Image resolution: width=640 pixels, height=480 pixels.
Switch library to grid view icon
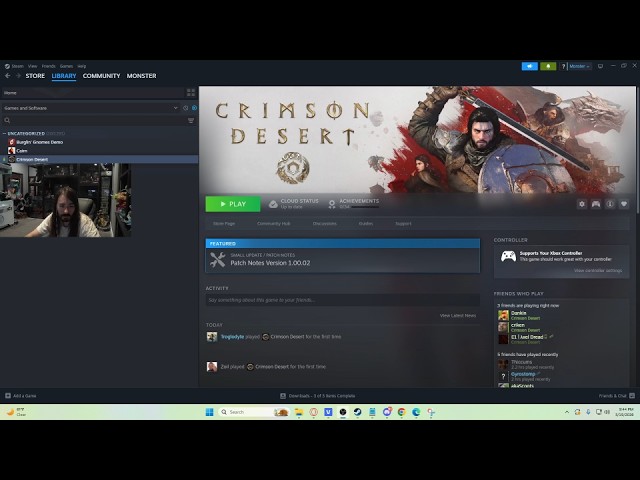tap(191, 93)
